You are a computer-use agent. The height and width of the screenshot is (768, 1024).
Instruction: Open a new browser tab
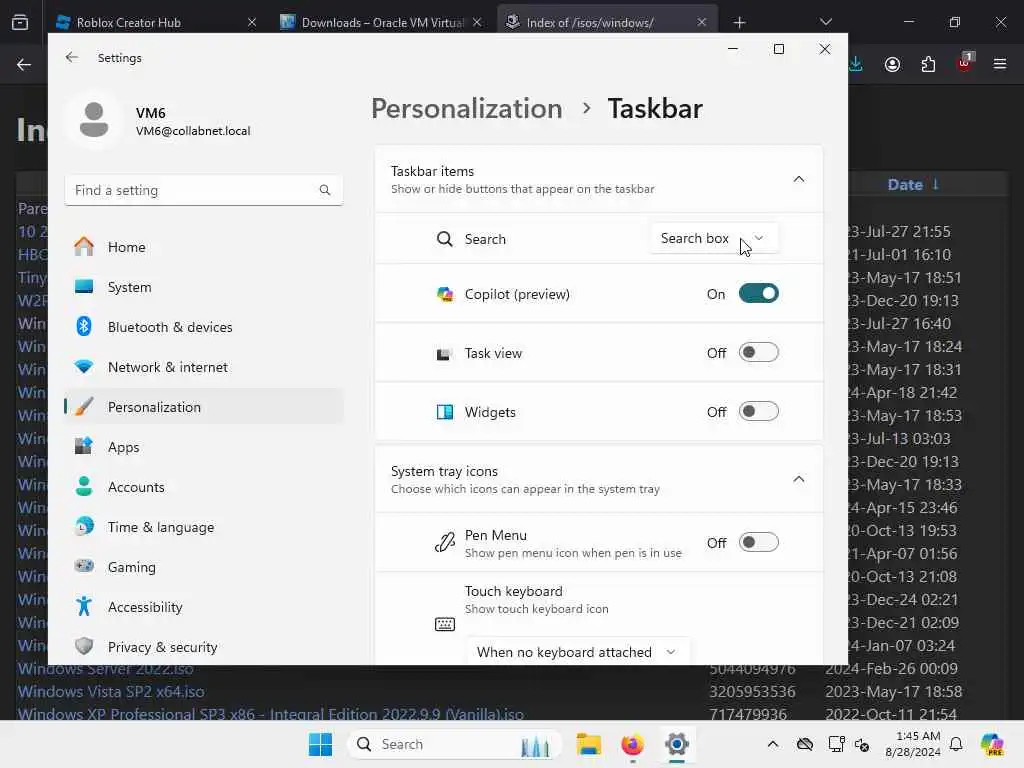click(739, 22)
